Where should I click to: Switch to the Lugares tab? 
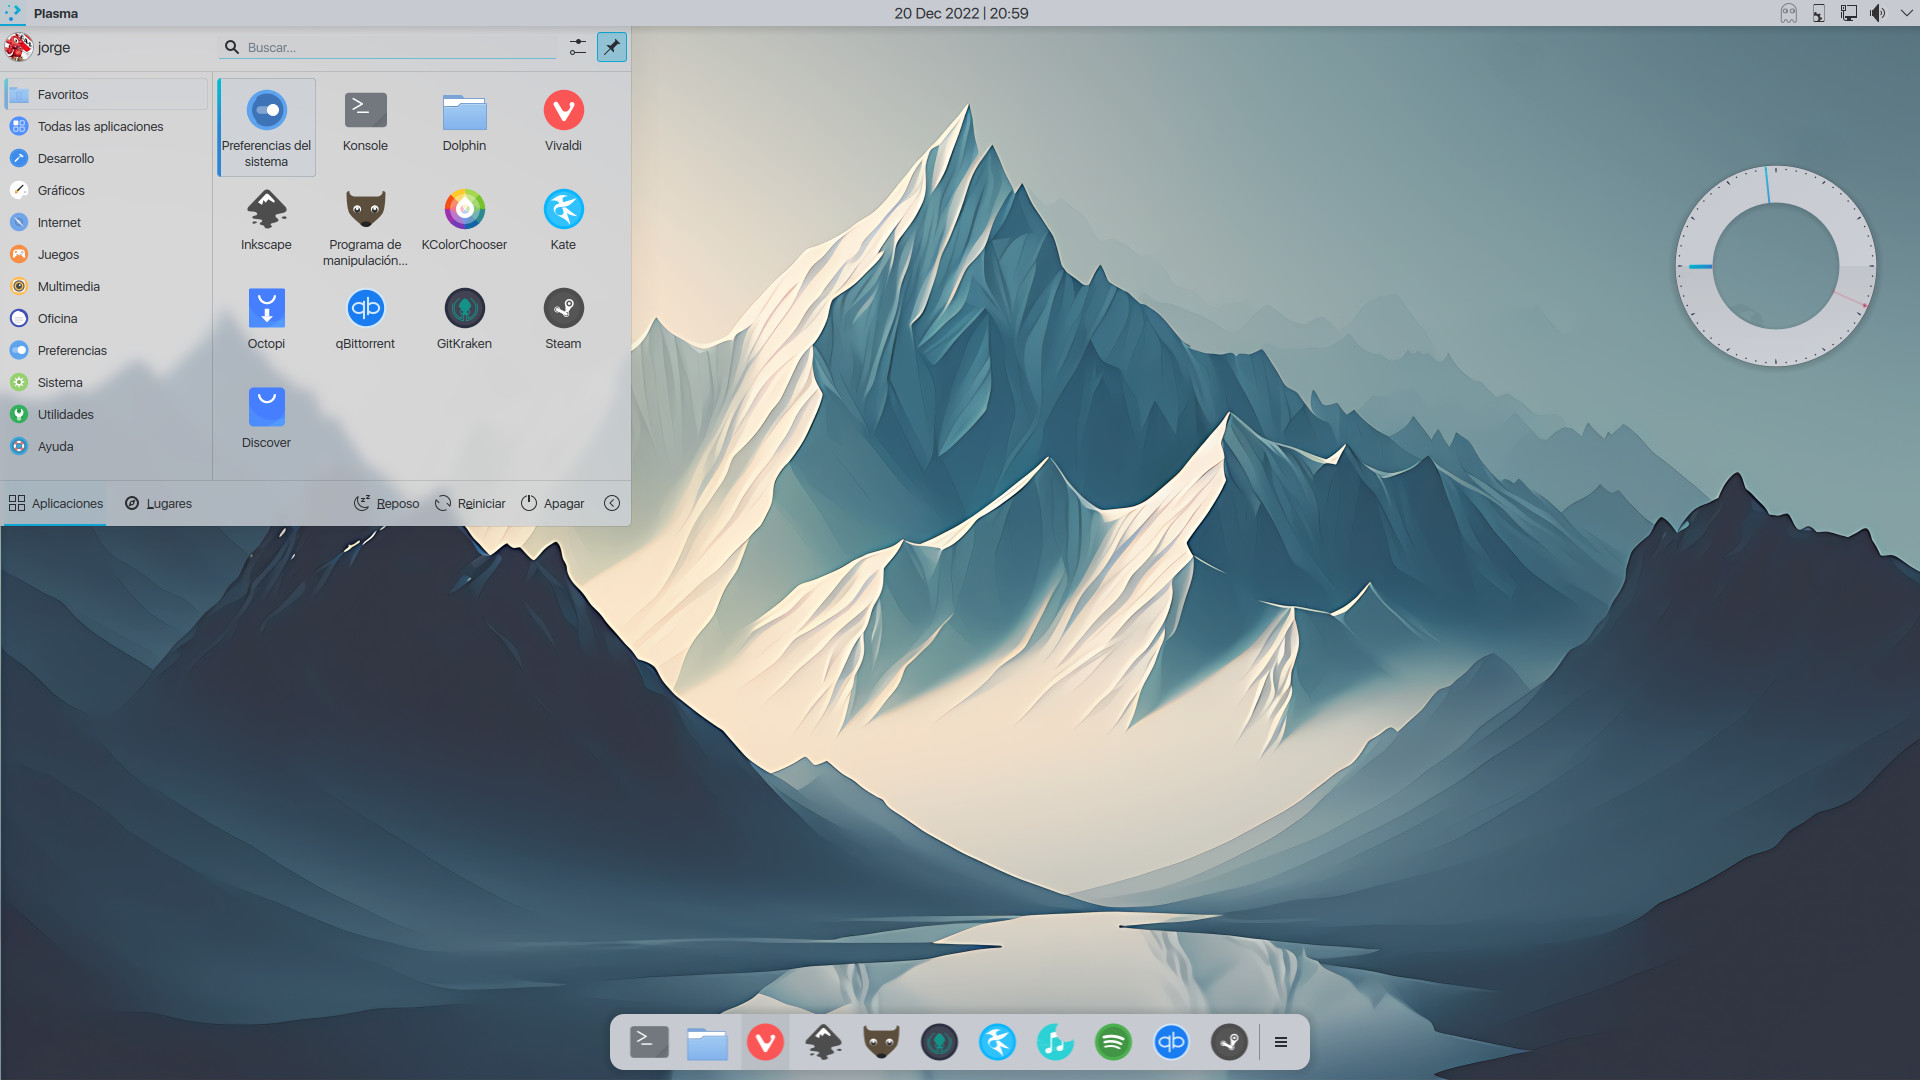coord(158,503)
